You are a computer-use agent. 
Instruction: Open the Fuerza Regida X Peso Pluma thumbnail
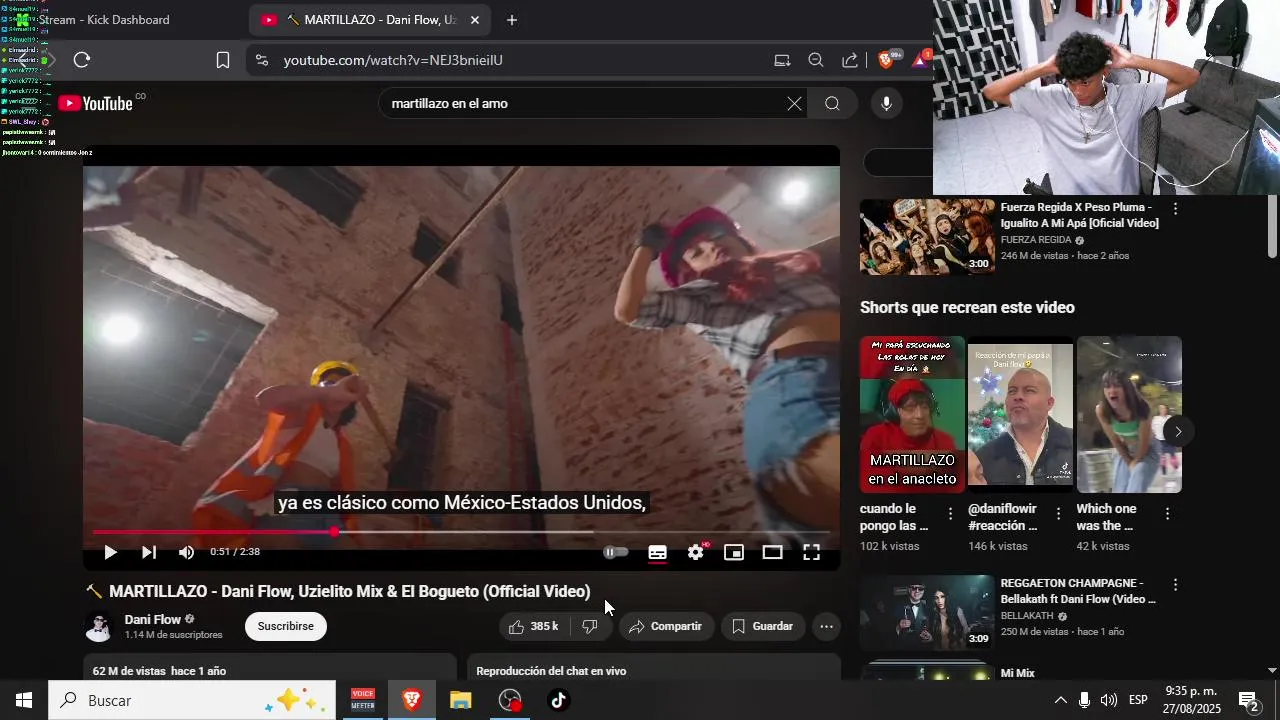tap(927, 236)
